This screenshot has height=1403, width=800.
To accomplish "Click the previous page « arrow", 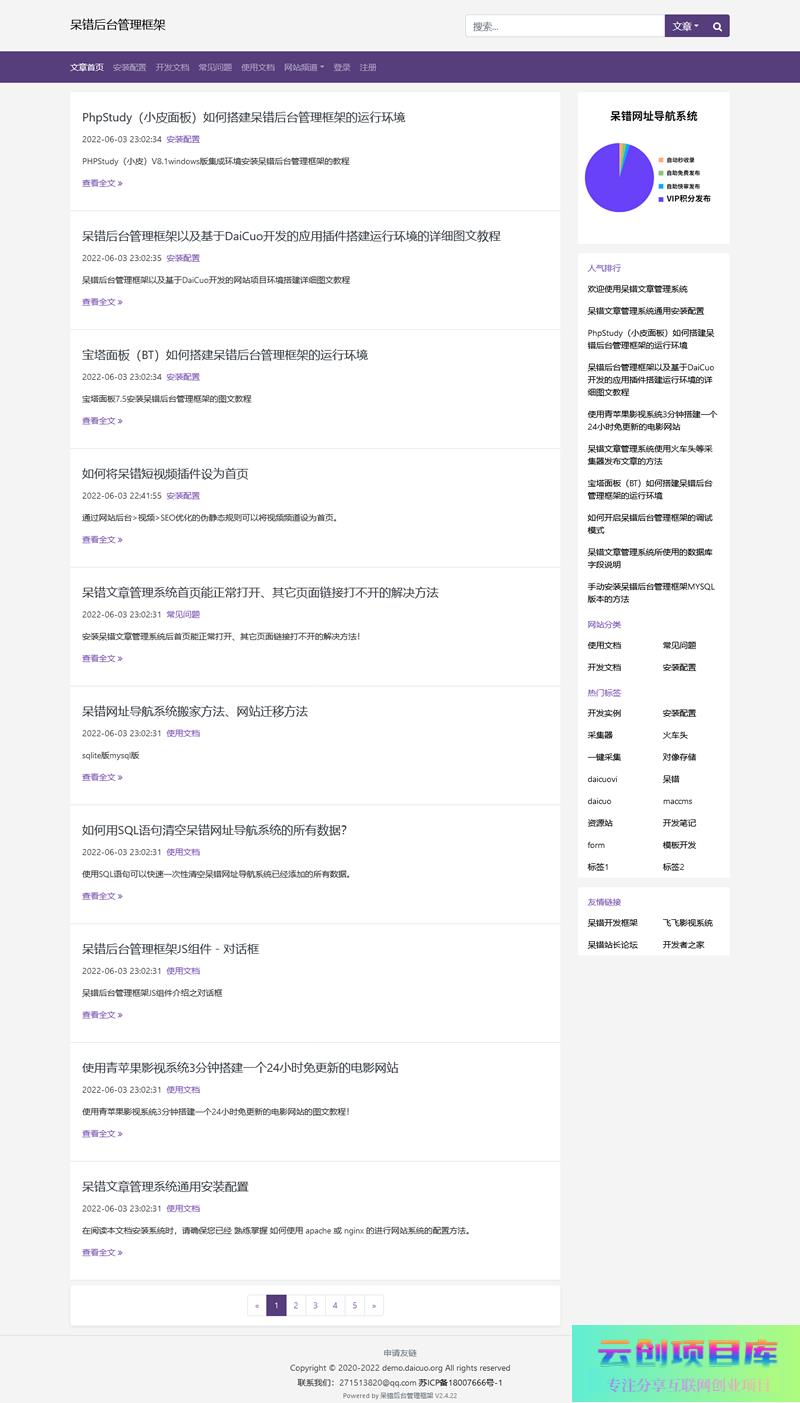I will (x=257, y=1305).
